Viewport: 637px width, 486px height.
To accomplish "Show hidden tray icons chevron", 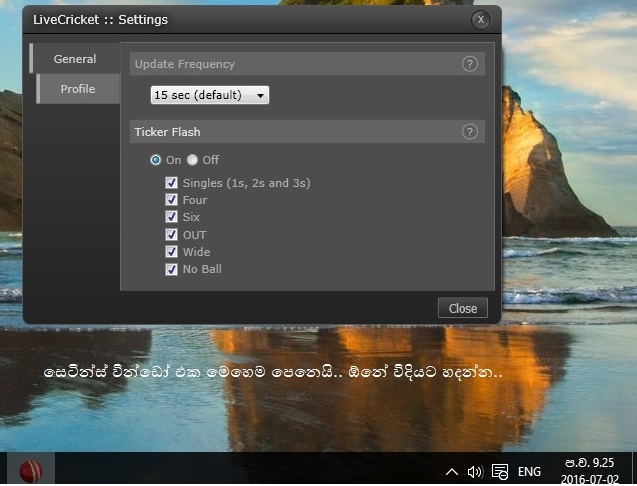I will click(x=451, y=472).
